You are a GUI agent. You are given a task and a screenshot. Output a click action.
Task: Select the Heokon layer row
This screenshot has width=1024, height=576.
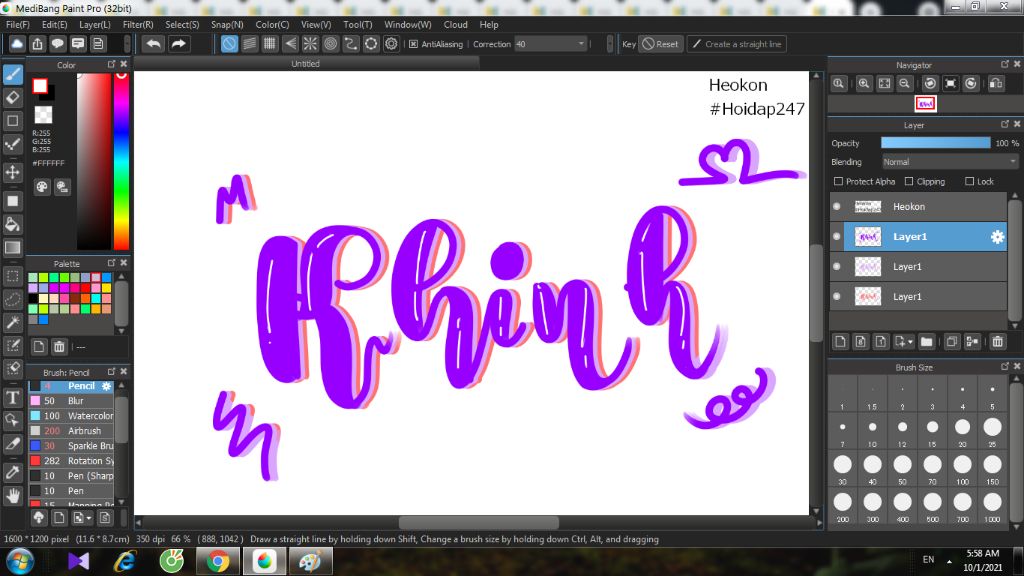[x=918, y=206]
